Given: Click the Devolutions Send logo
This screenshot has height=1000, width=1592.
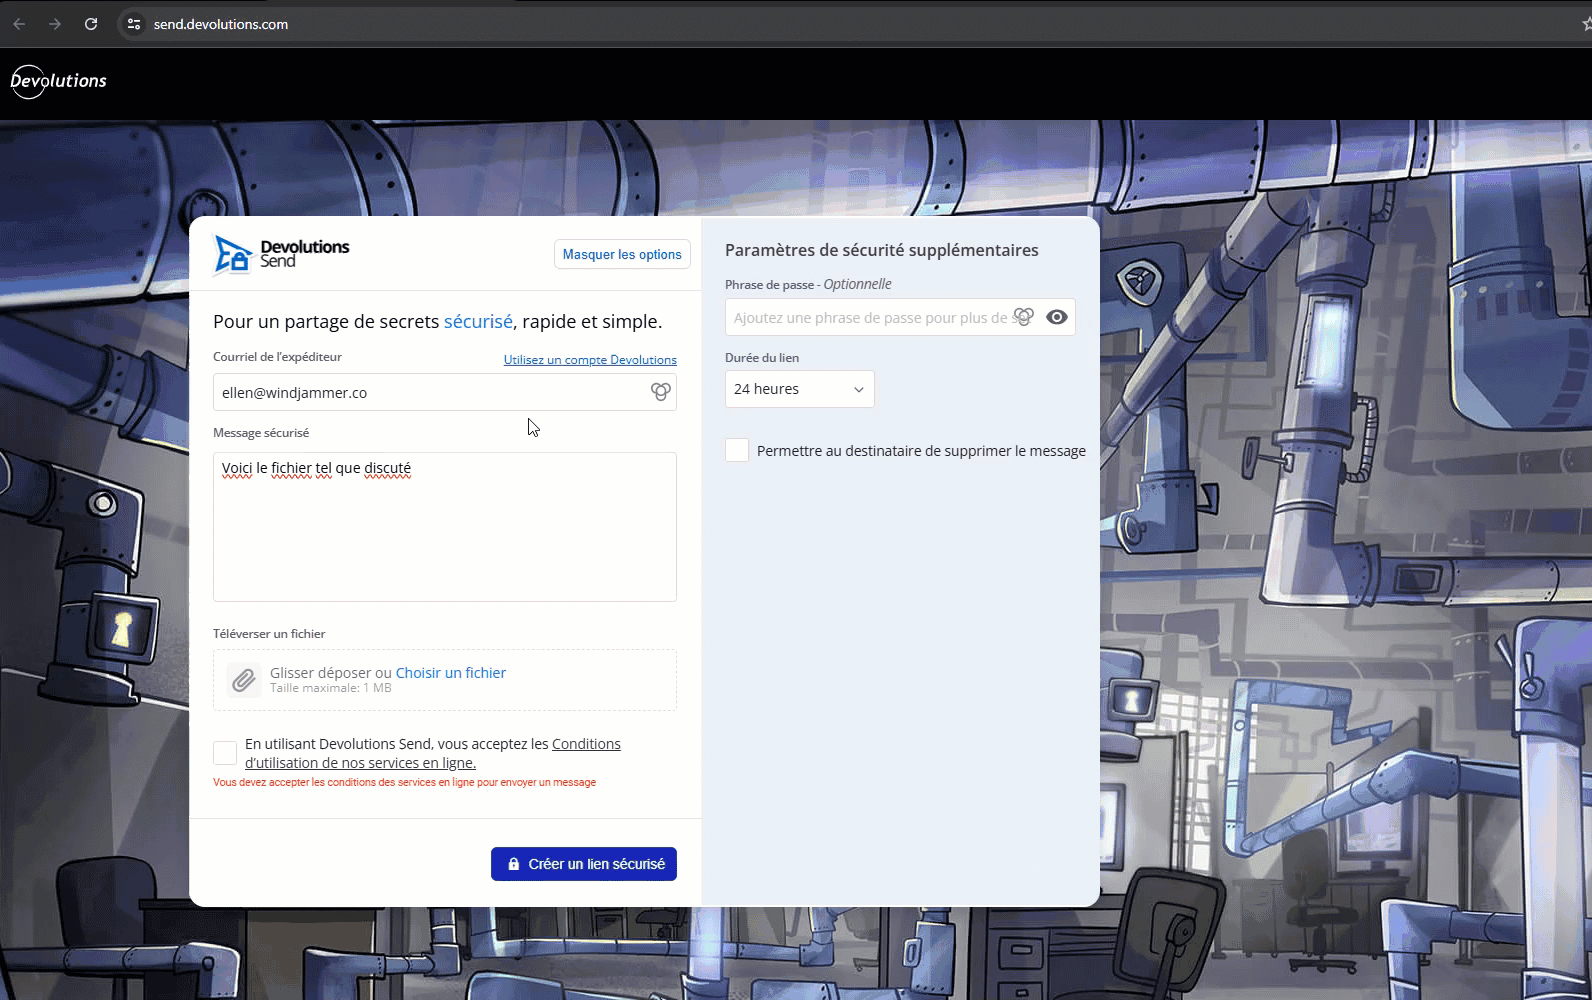Looking at the screenshot, I should (281, 254).
